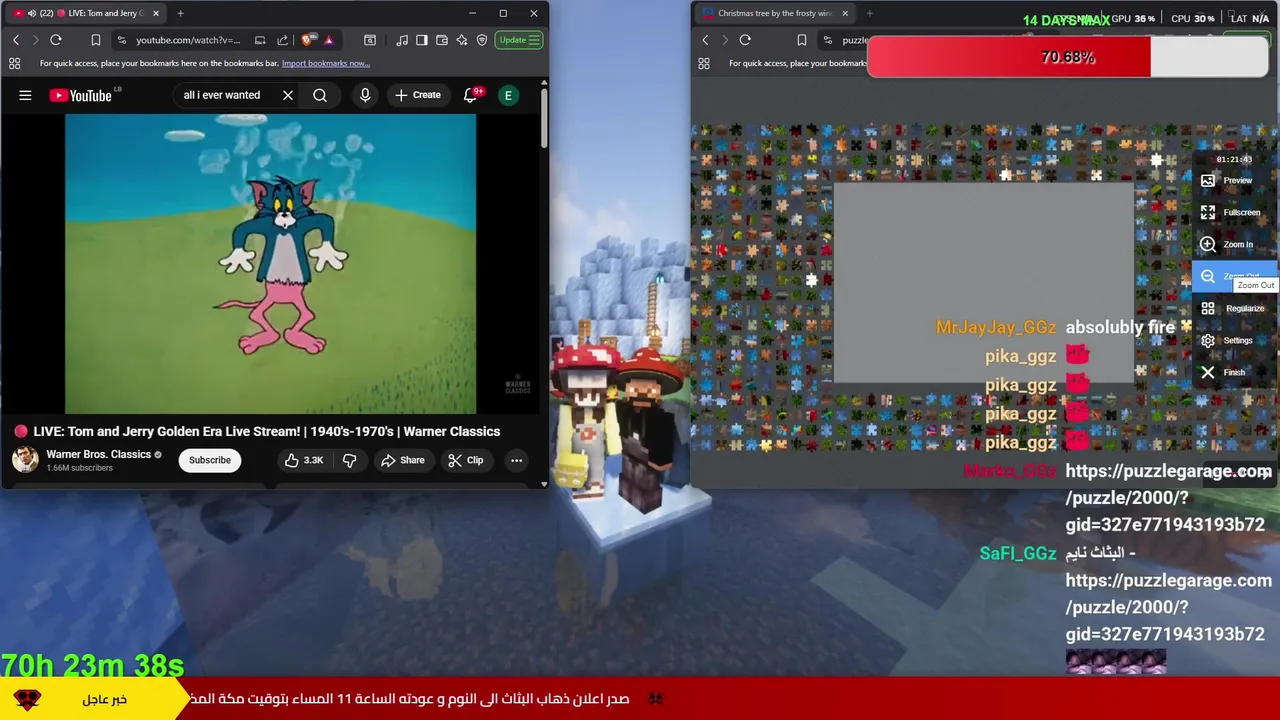Mute the Tom and Jerry tab audio icon

pos(31,13)
